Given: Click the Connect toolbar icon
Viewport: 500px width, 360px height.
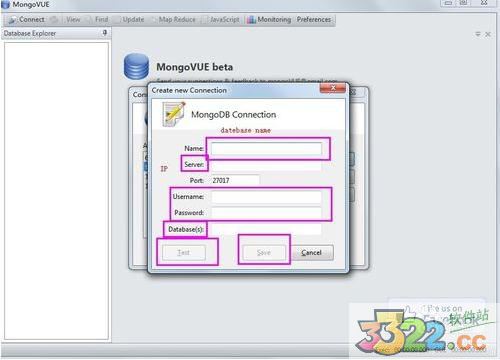Looking at the screenshot, I should coord(12,20).
